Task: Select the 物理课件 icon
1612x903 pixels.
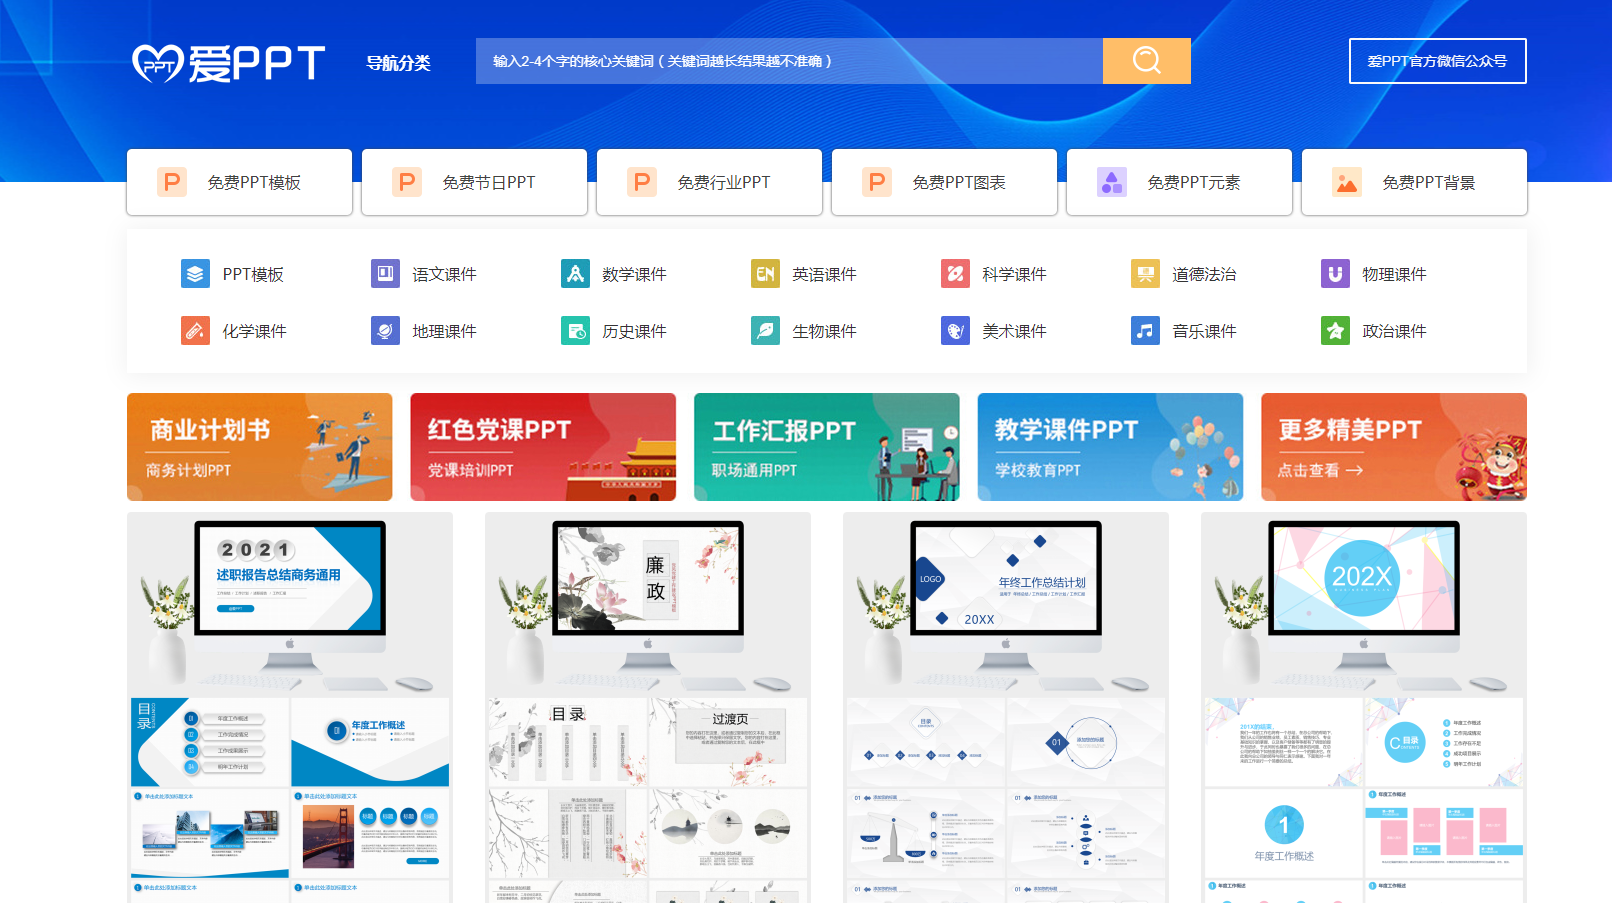Action: (x=1334, y=273)
